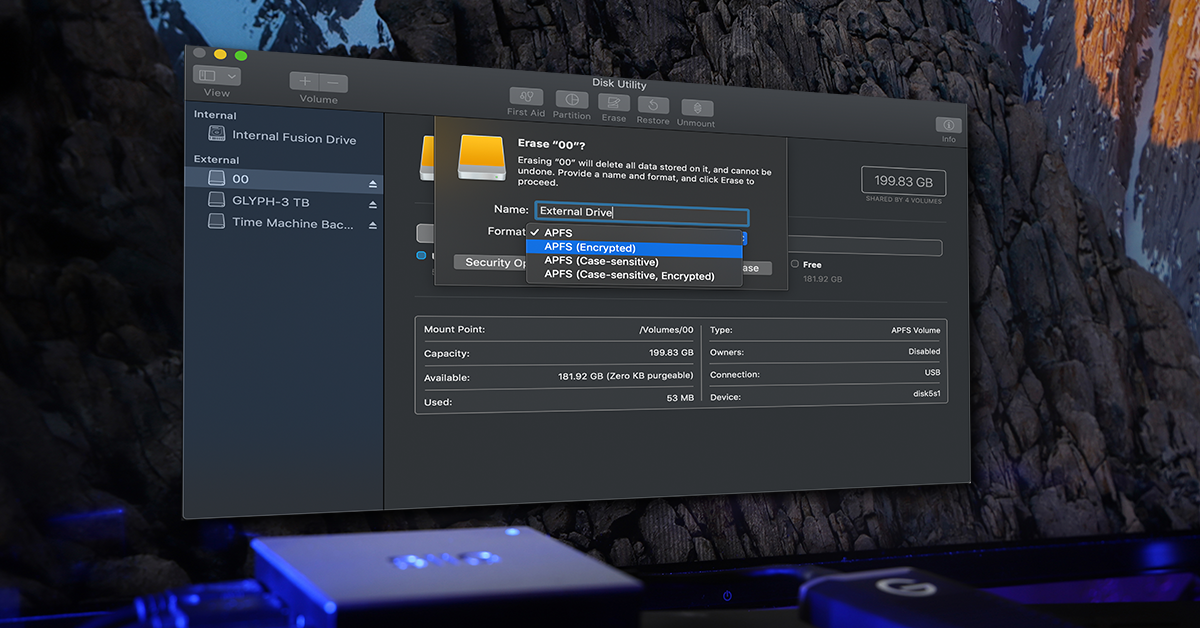This screenshot has height=628, width=1200.
Task: Click the APFS Volume type value
Action: pos(916,330)
